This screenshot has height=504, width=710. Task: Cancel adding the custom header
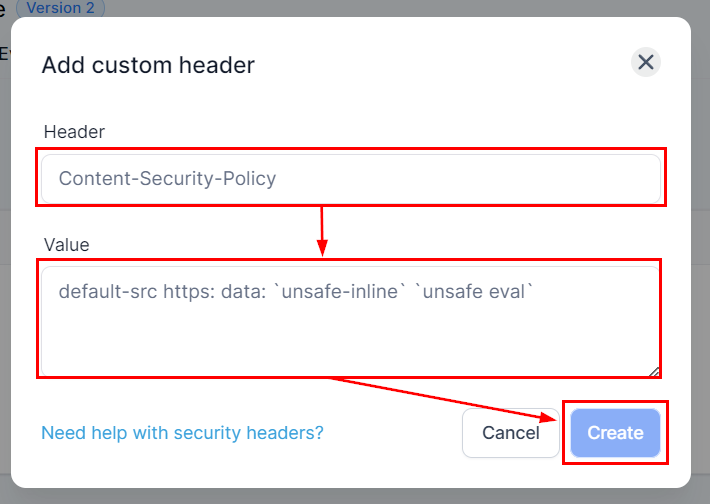pos(511,433)
